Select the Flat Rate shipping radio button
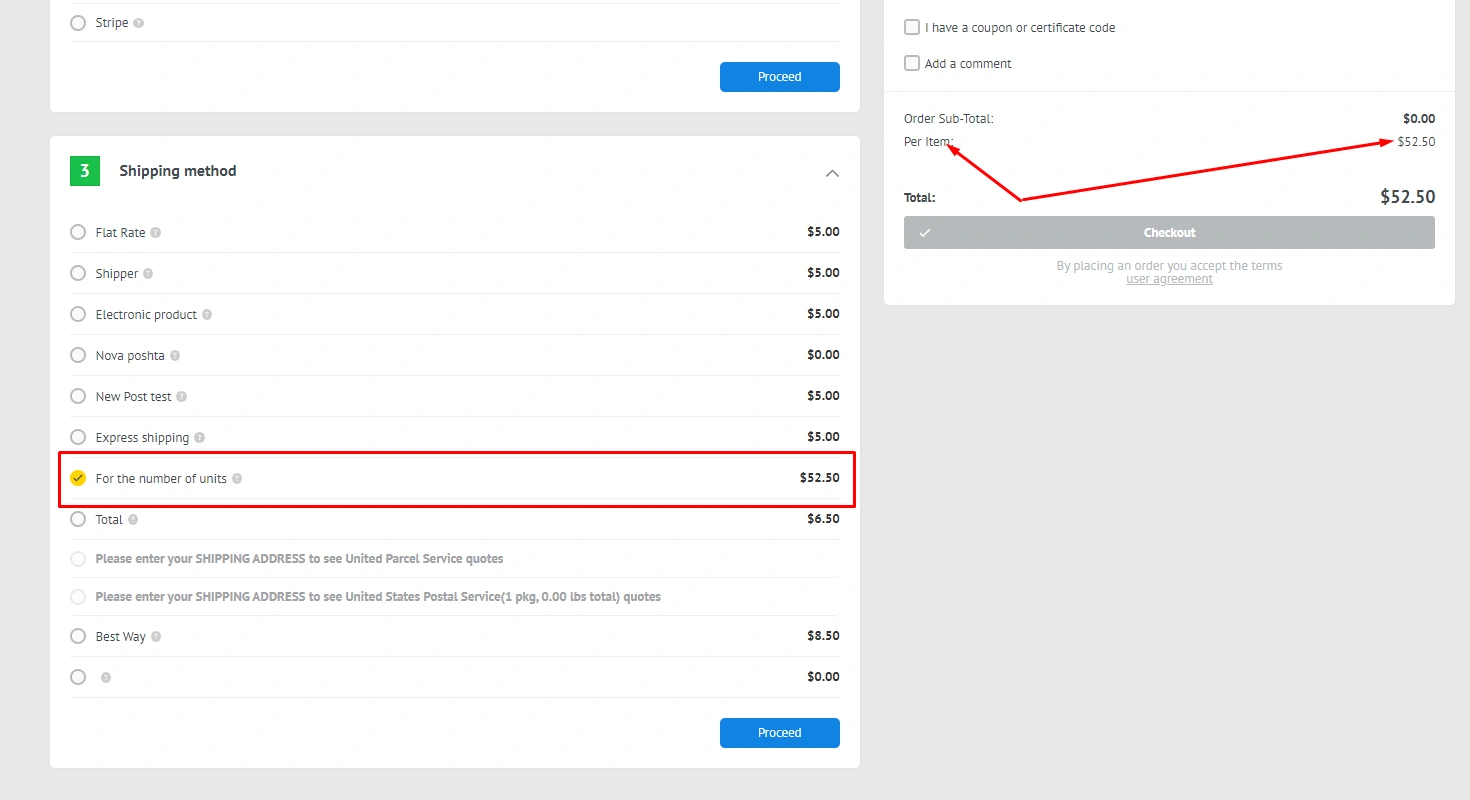Image resolution: width=1470 pixels, height=800 pixels. point(78,233)
